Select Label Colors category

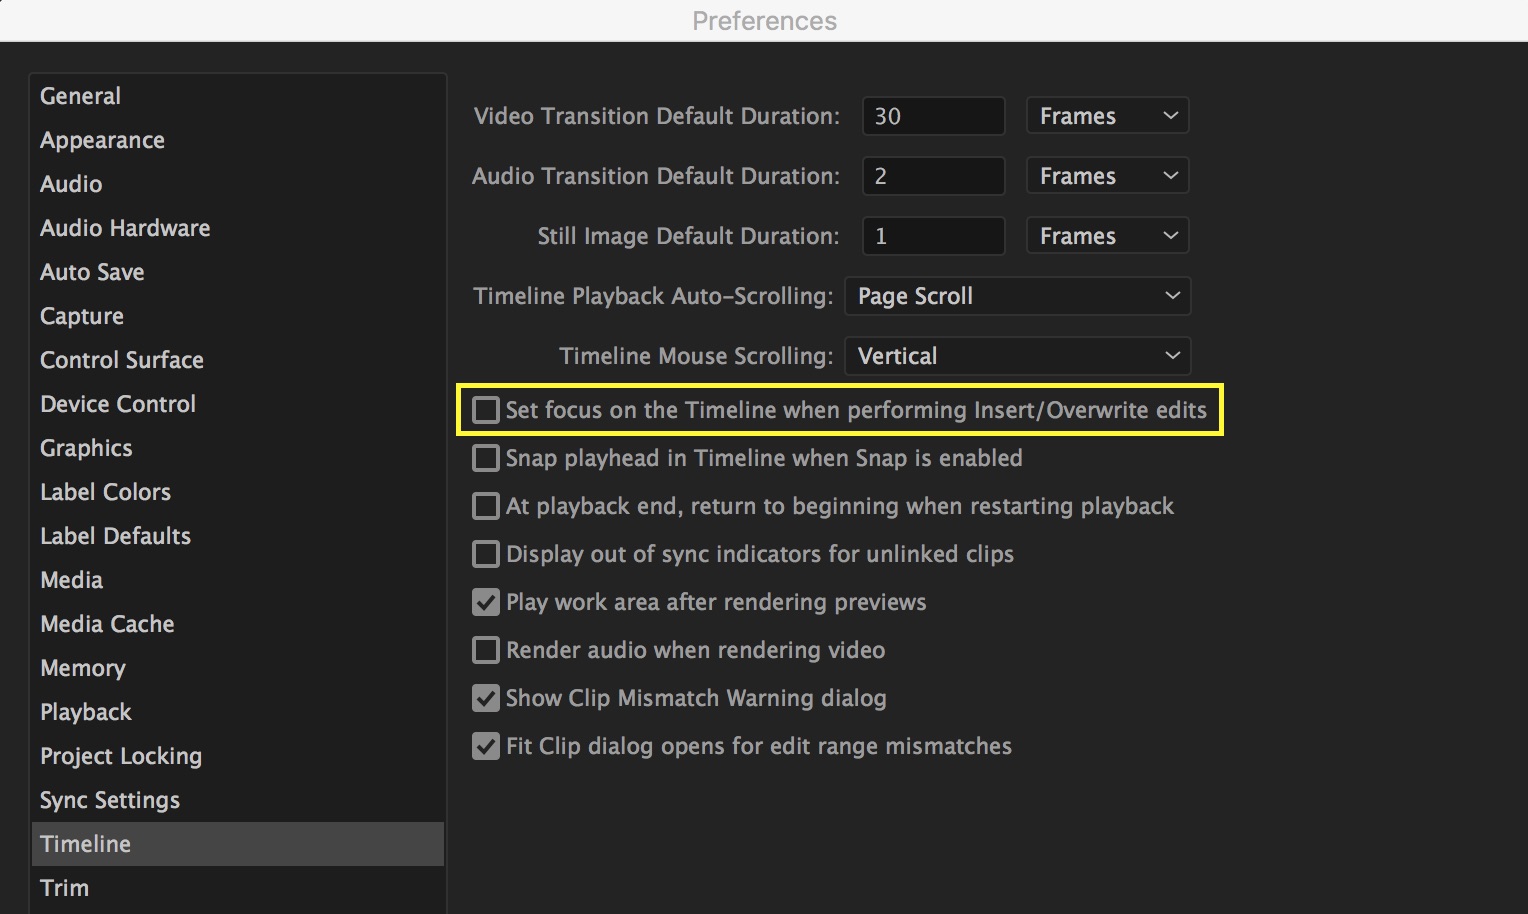pyautogui.click(x=238, y=492)
